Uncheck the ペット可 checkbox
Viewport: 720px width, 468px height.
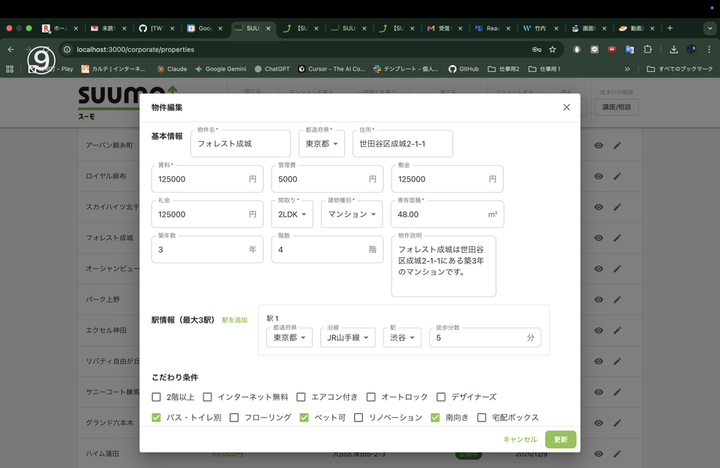pos(305,417)
